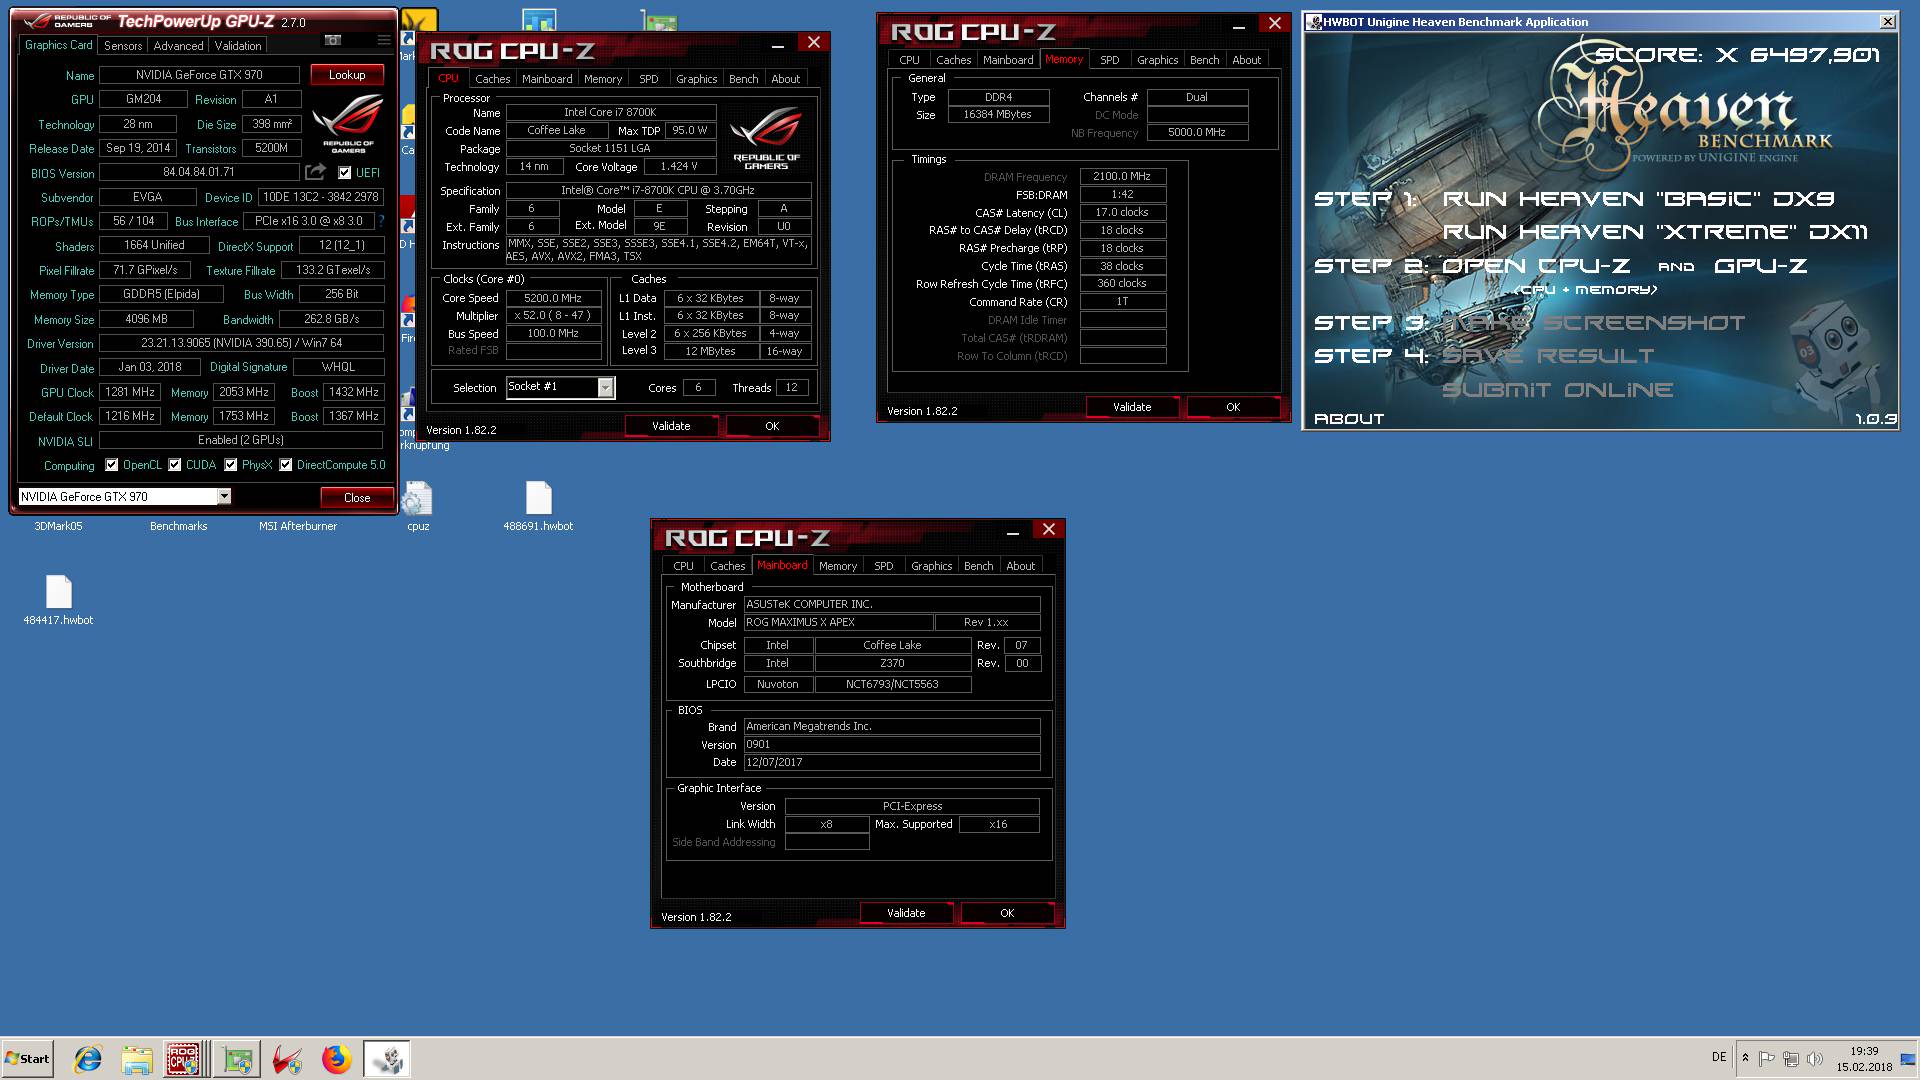
Task: Click the Bus Interface question mark
Action: [x=381, y=221]
